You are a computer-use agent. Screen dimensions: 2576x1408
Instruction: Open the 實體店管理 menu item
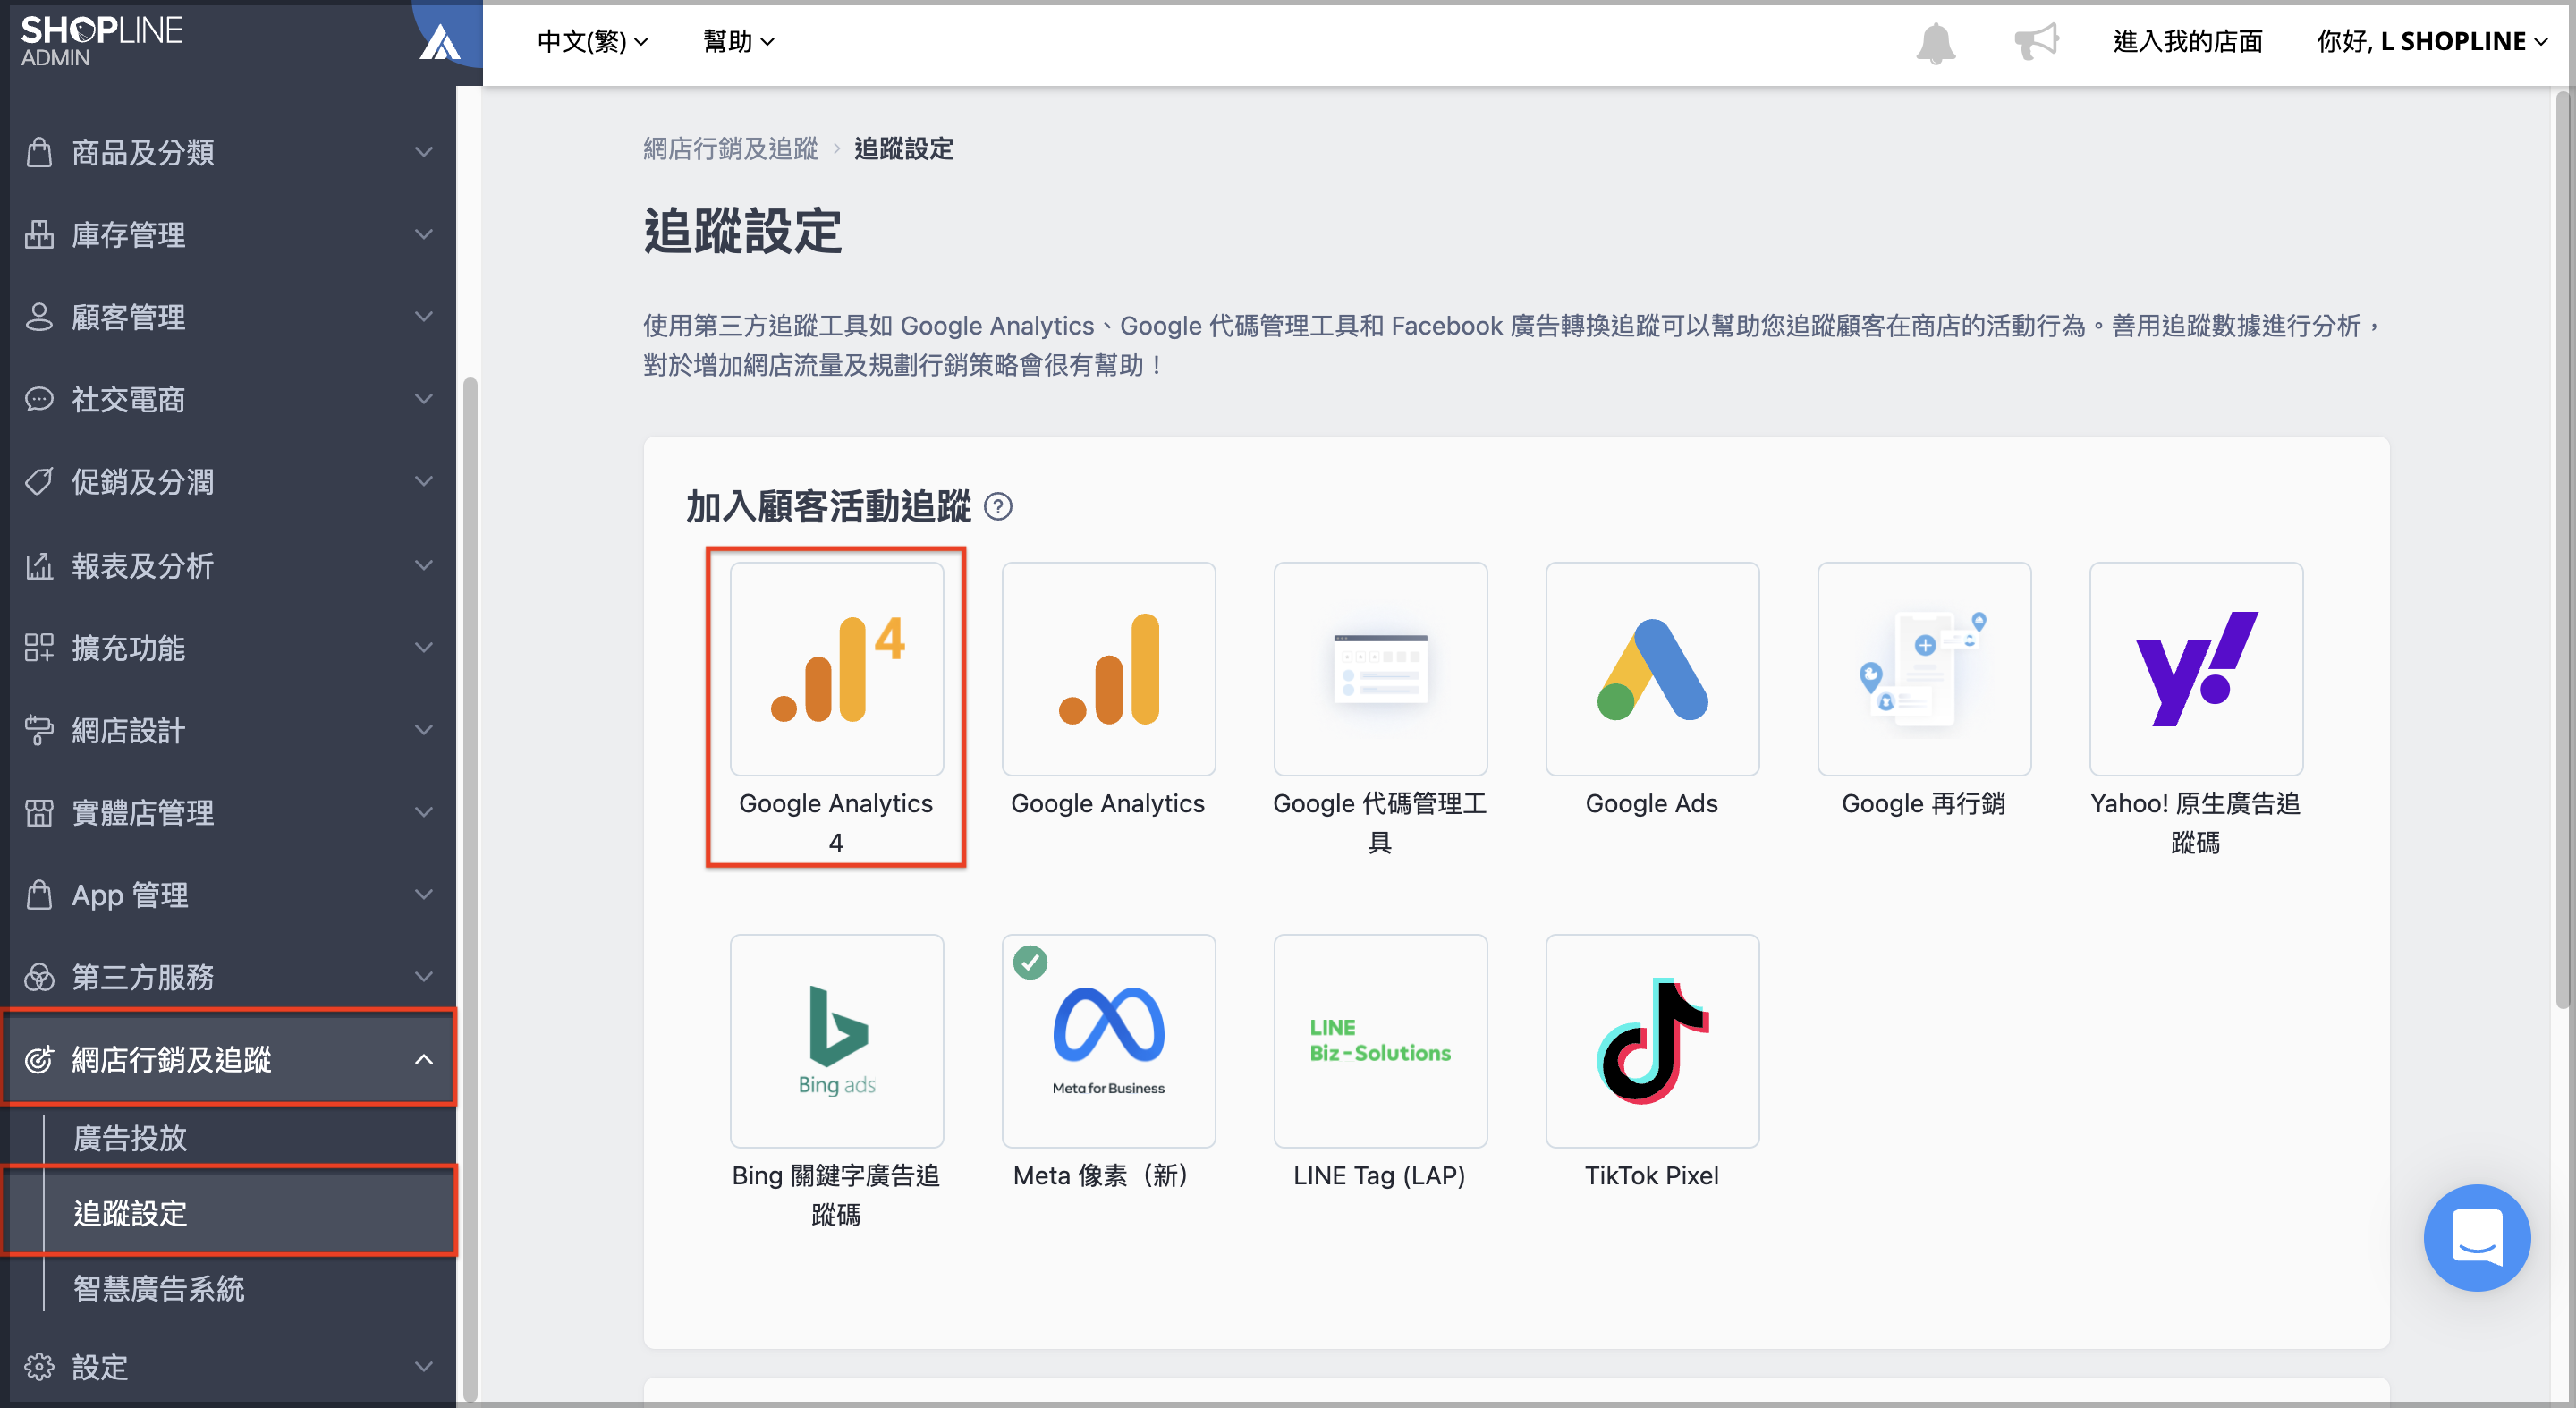pos(229,812)
